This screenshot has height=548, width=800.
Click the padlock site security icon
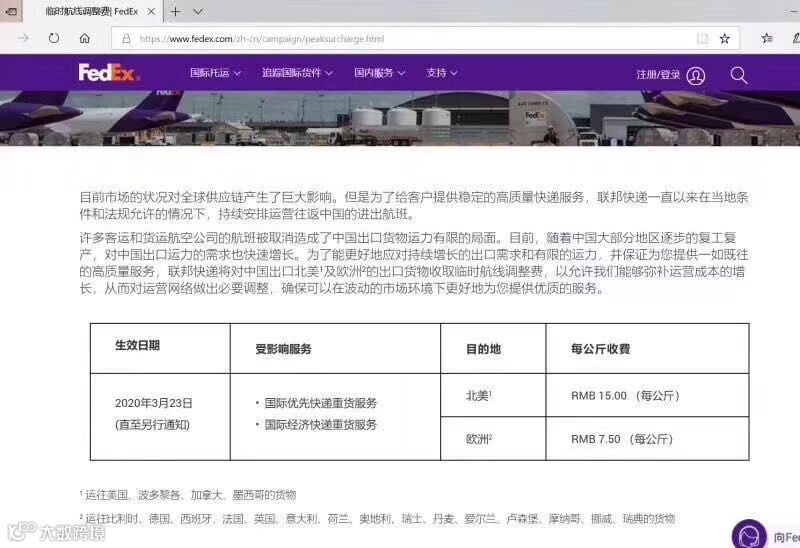127,39
